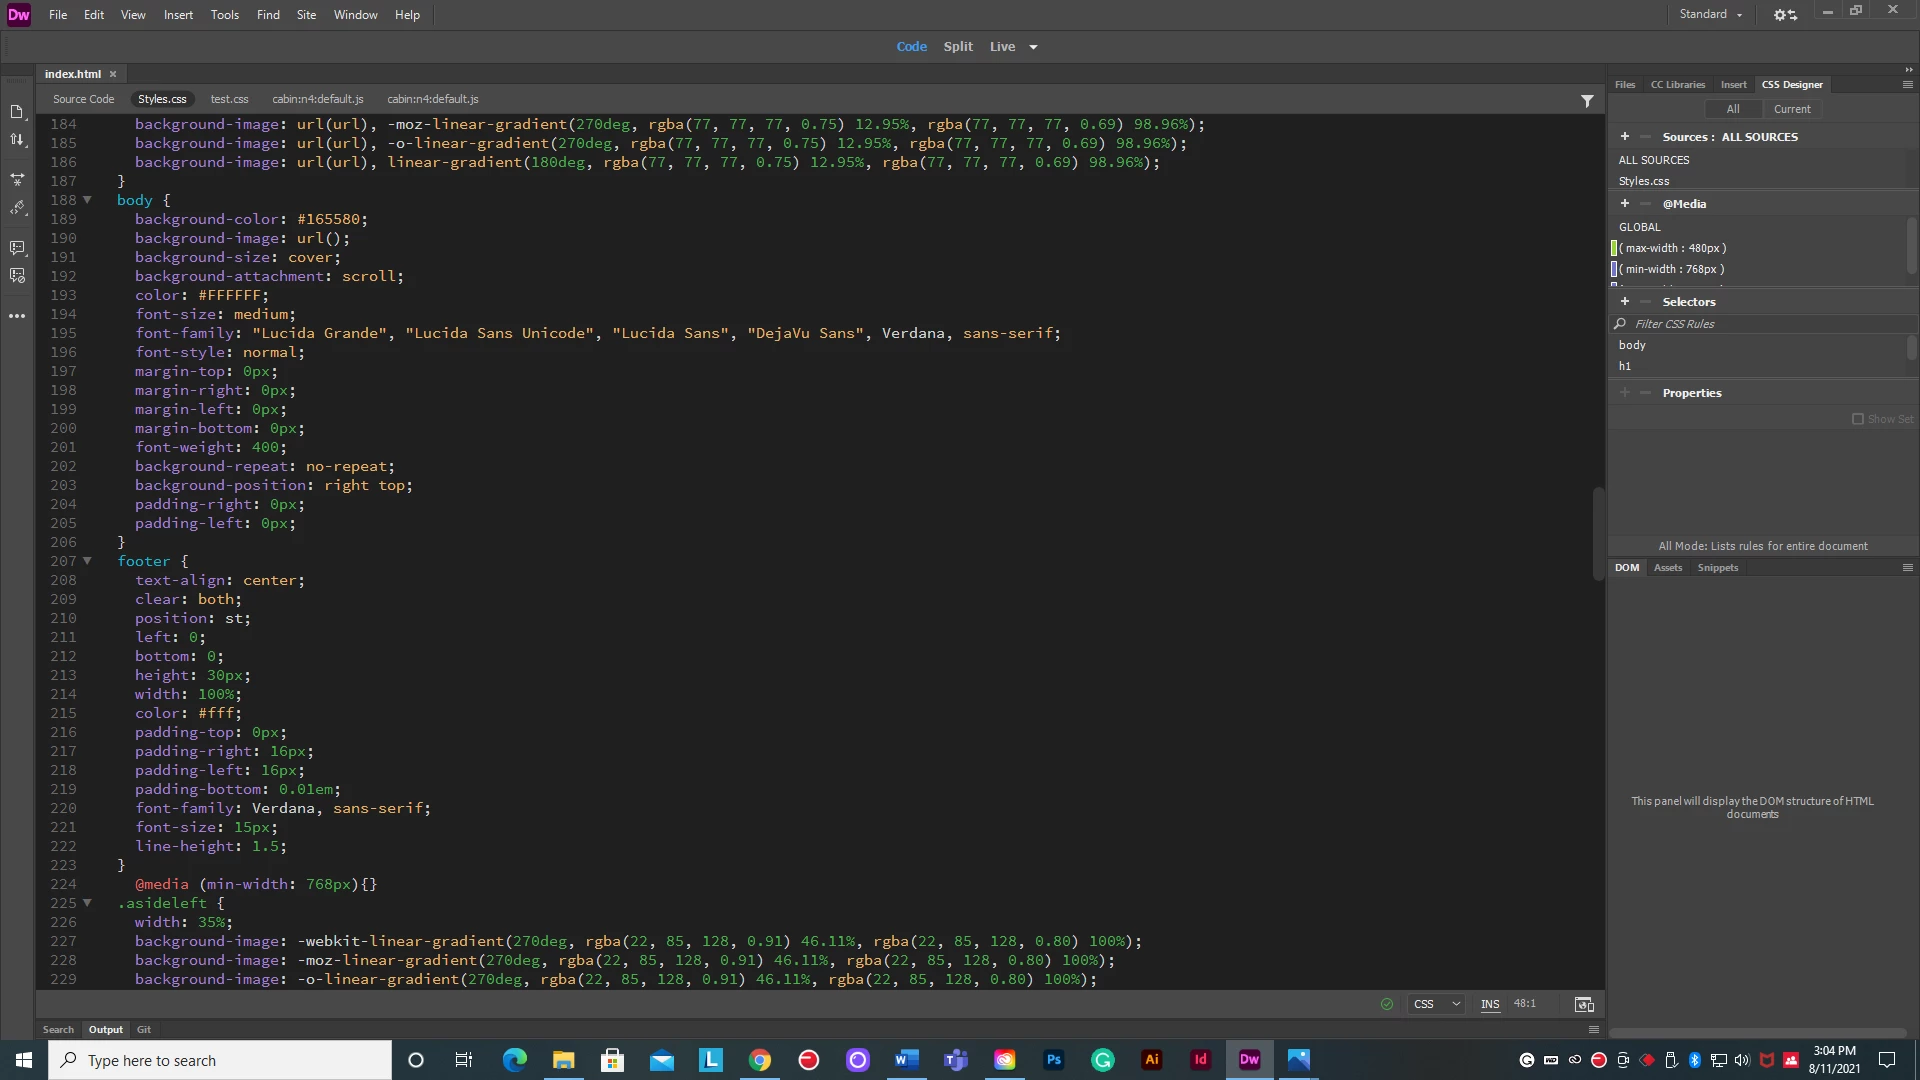Click the filter related files funnel icon
Viewport: 1920px width, 1080px height.
[x=1587, y=101]
